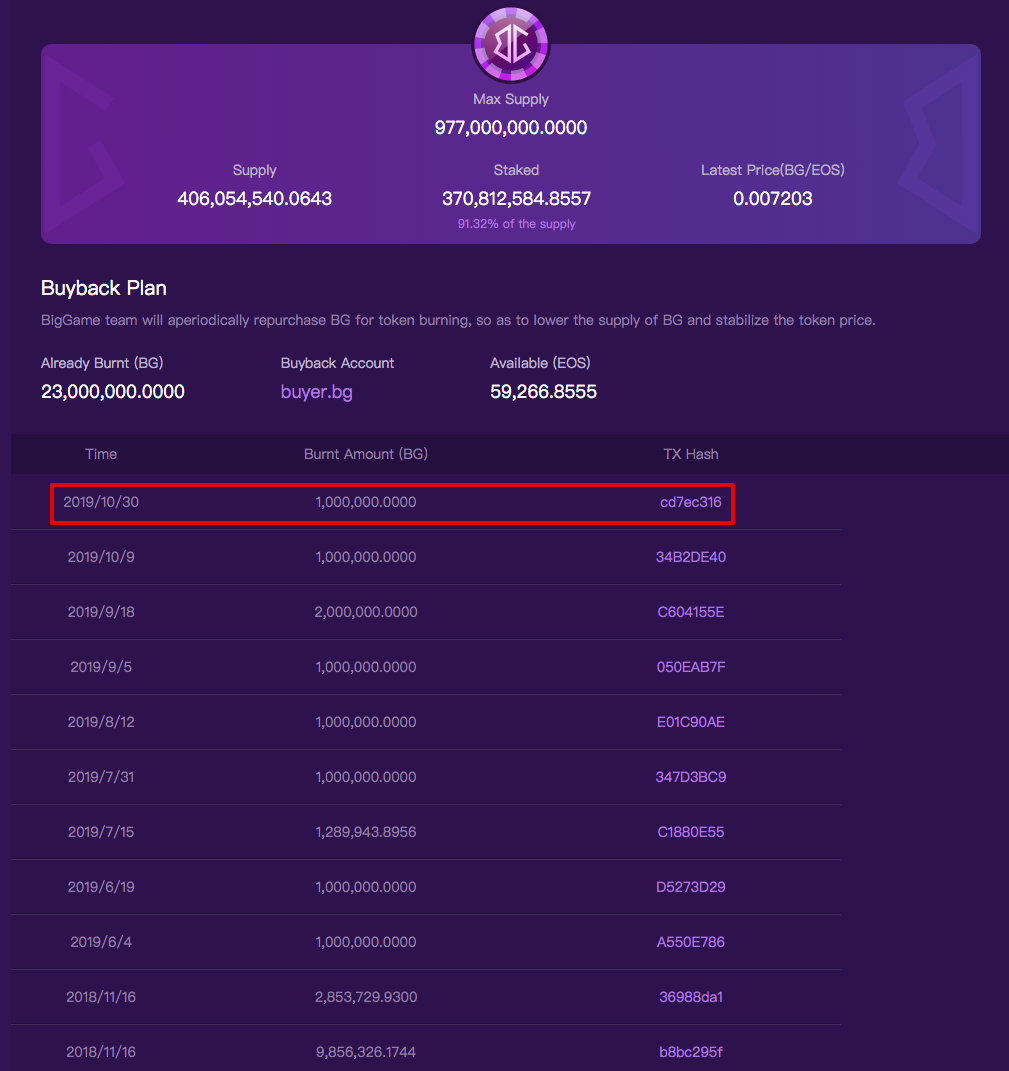Viewport: 1009px width, 1071px height.
Task: Open TX hash C604155E
Action: [x=691, y=612]
